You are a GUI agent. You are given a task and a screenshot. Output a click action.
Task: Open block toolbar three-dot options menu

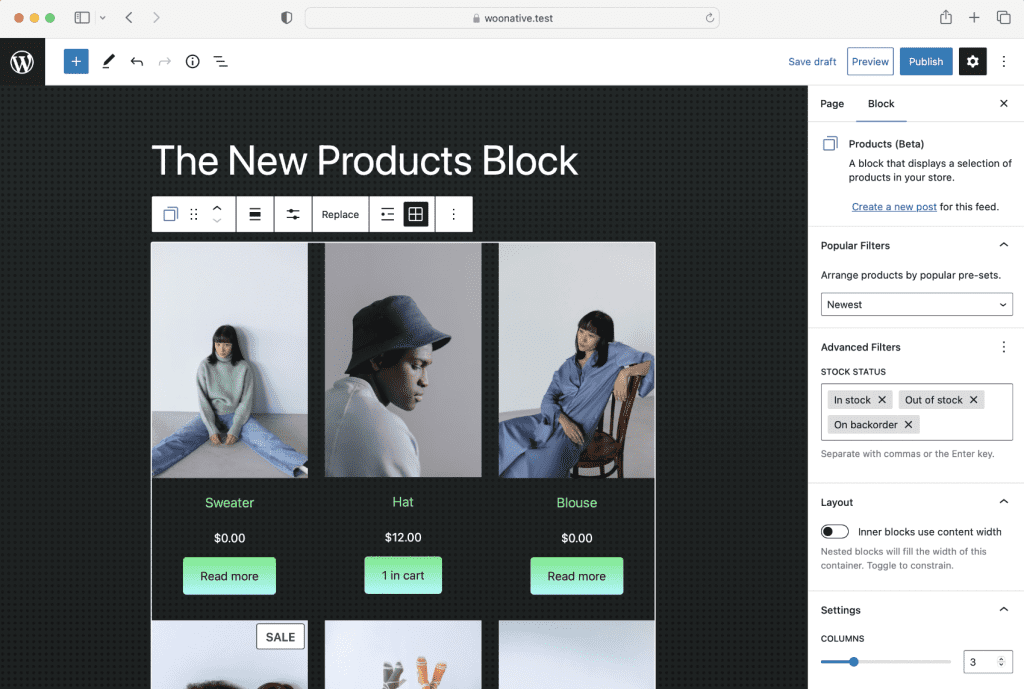(453, 214)
